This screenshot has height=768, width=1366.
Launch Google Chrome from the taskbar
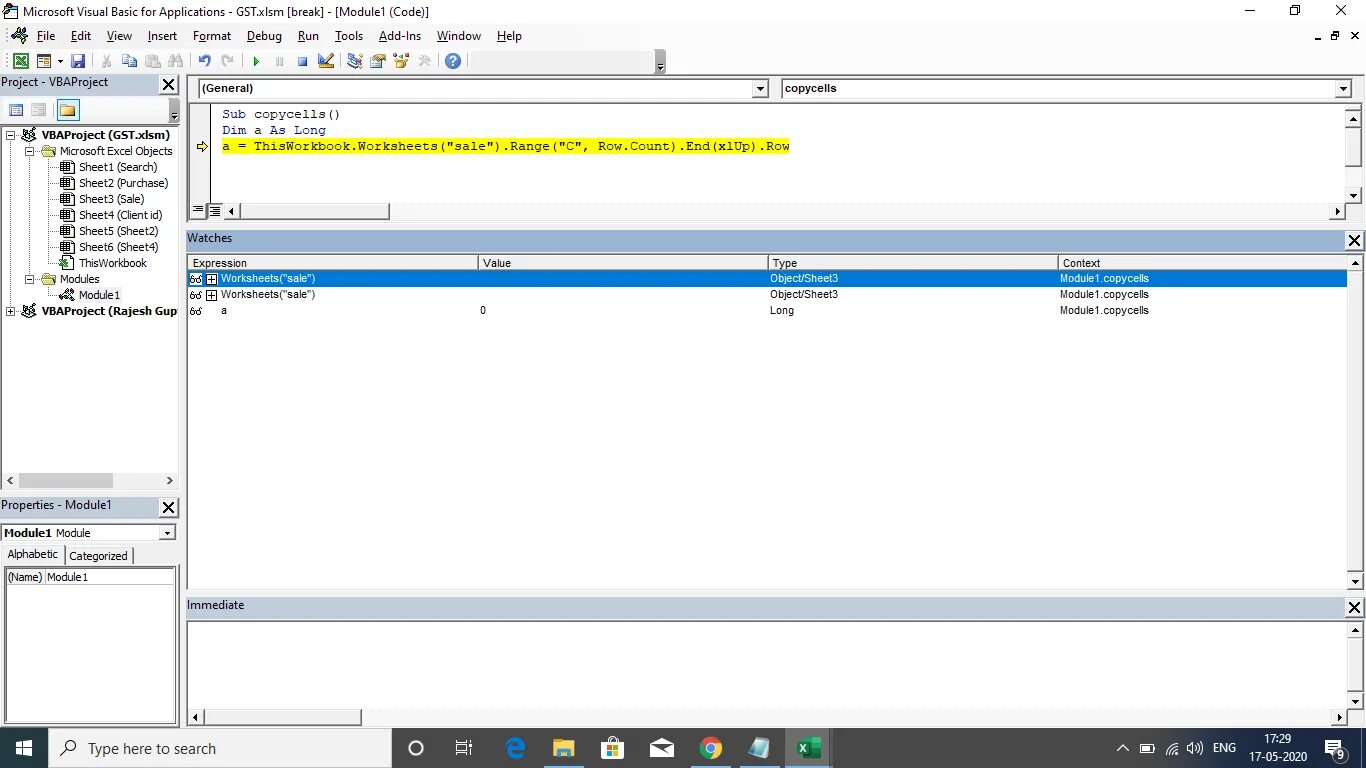coord(711,748)
